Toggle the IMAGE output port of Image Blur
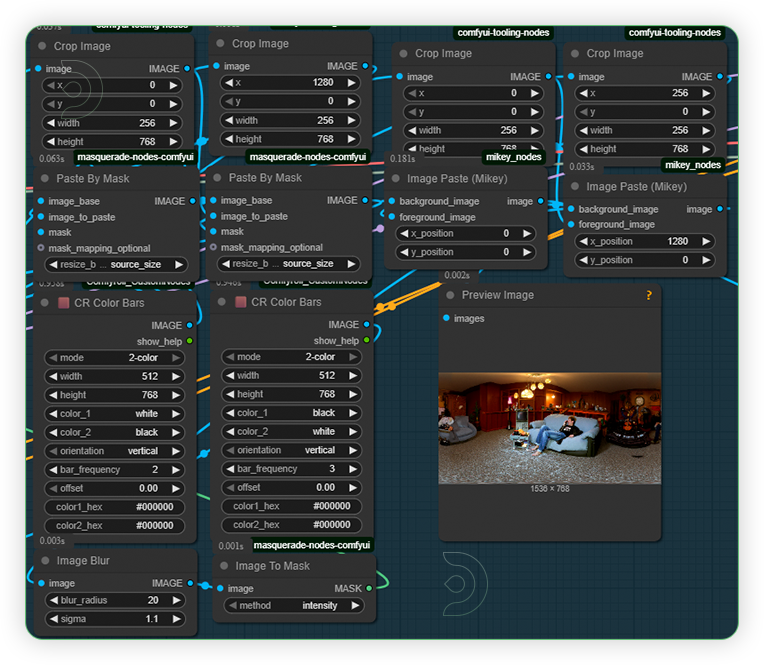Viewport: 764px width, 665px height. (x=190, y=583)
